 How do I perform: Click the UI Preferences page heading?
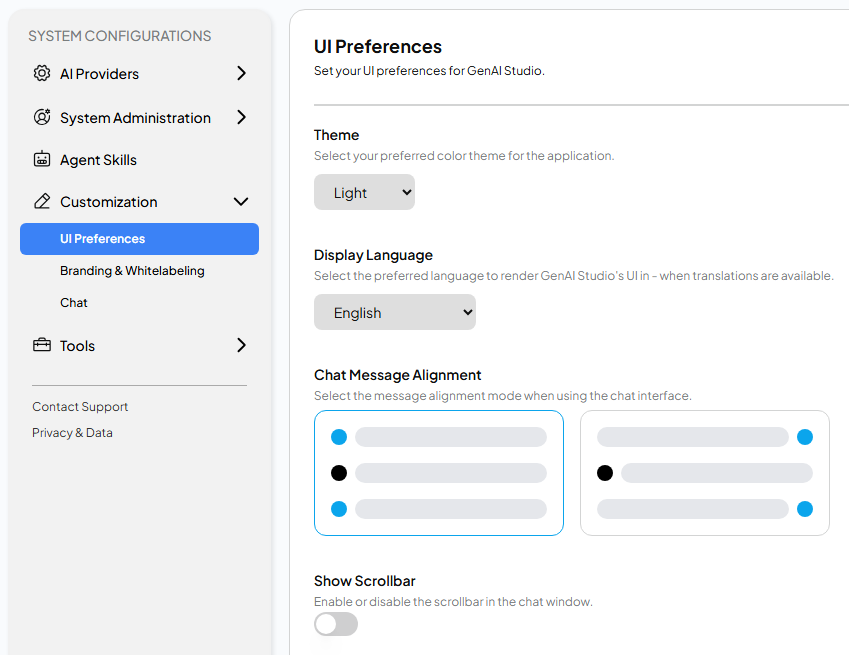[x=378, y=47]
